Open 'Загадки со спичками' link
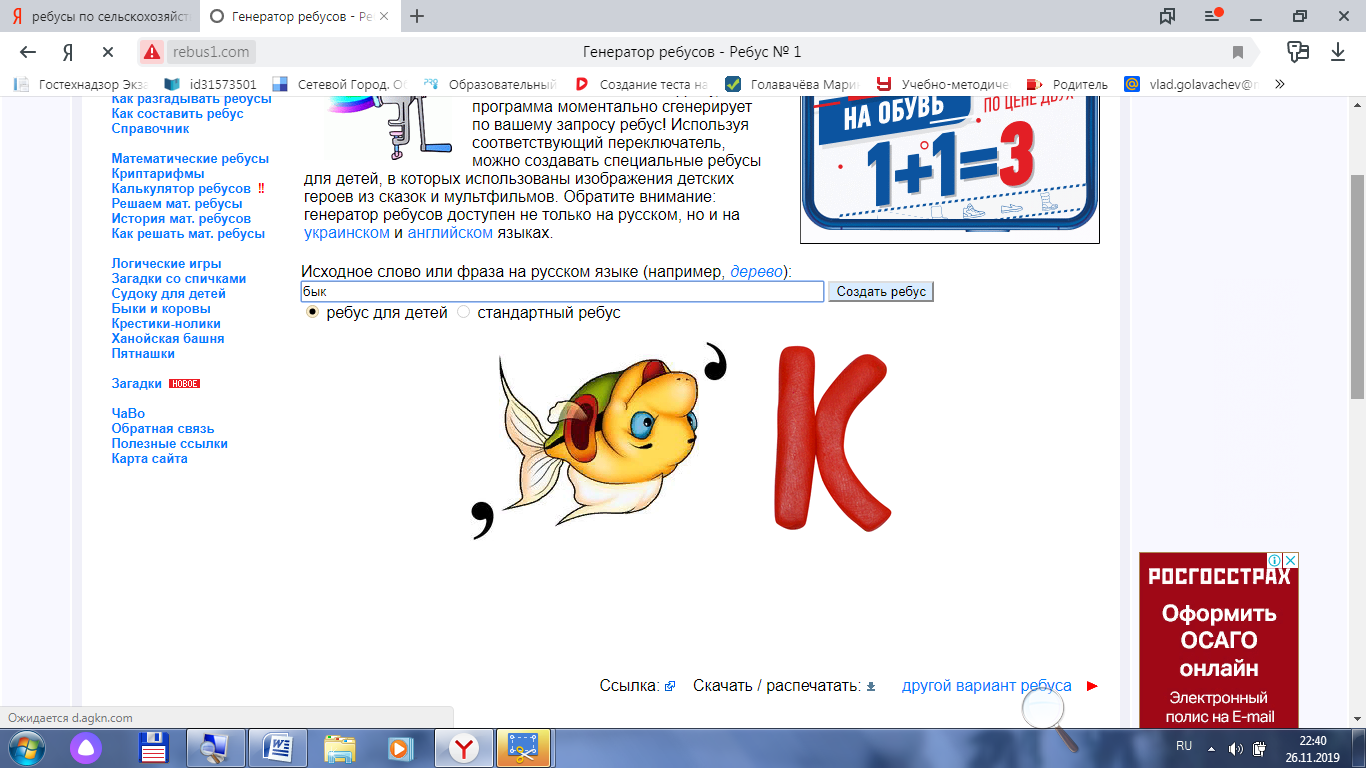Viewport: 1366px width, 768px height. pos(178,279)
